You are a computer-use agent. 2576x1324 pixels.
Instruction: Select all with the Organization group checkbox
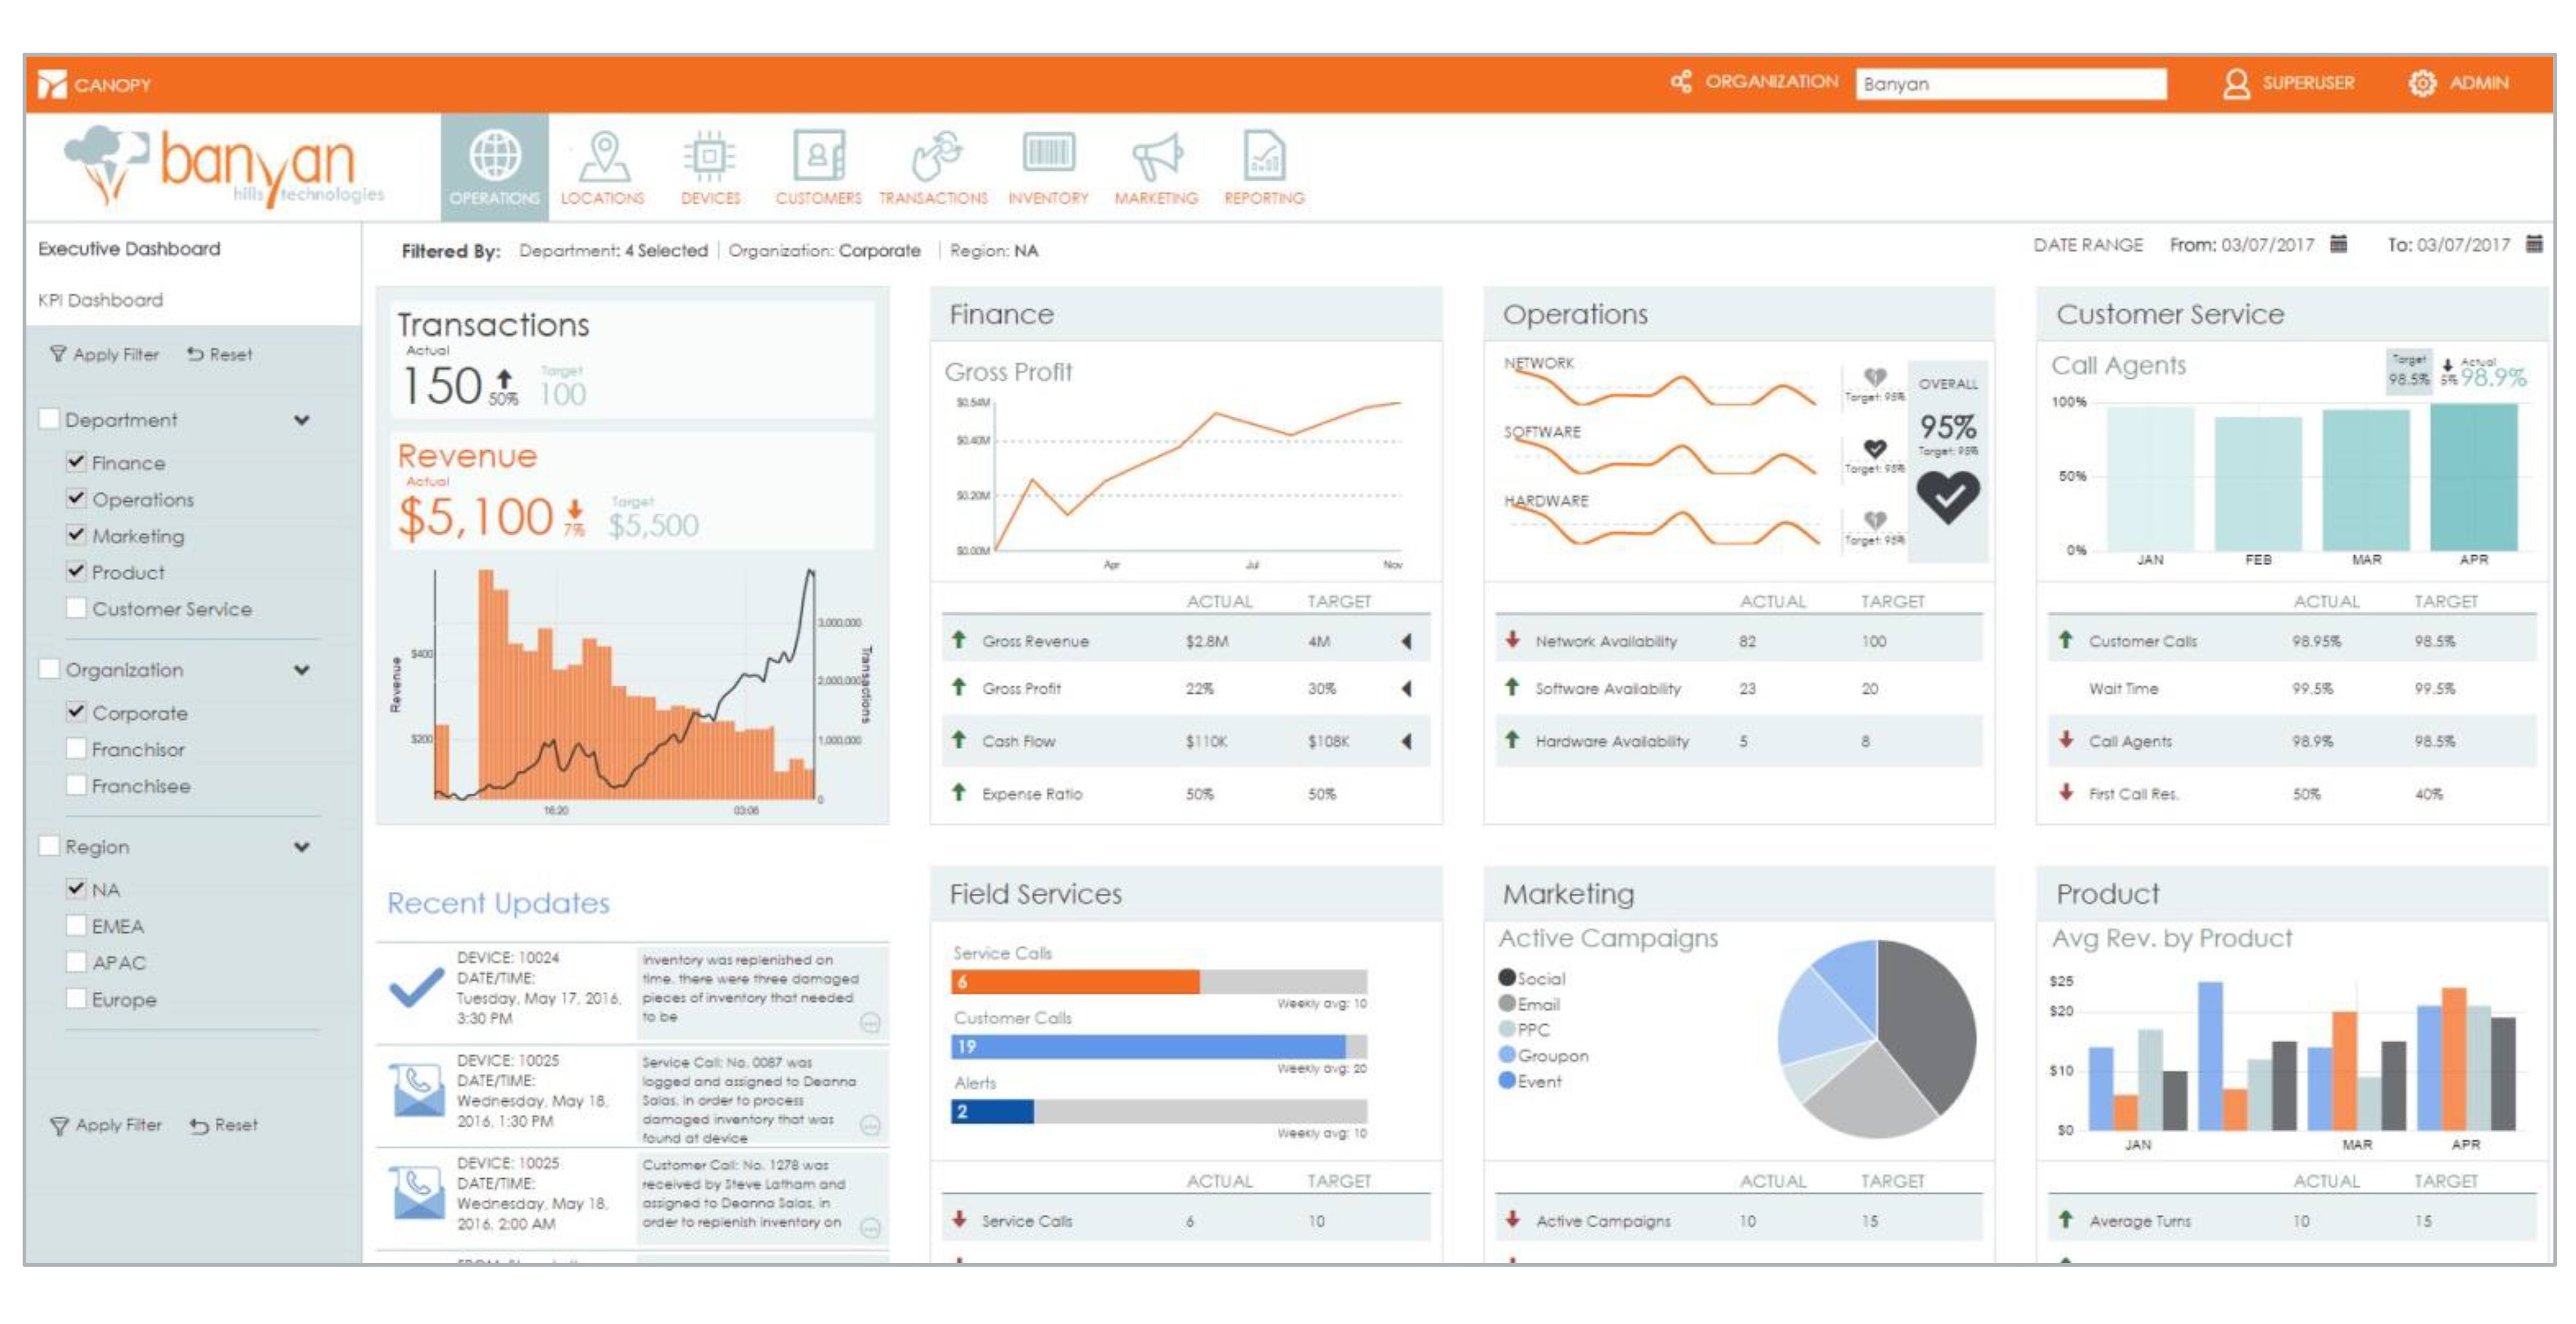click(48, 669)
